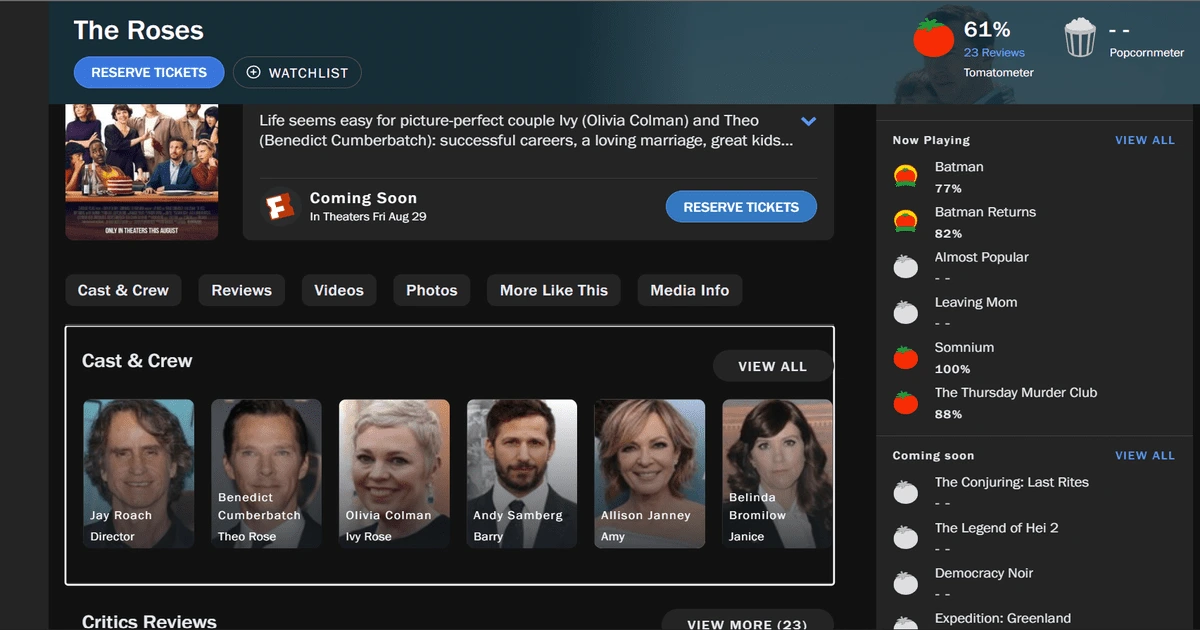Click the Fandango logo icon
The width and height of the screenshot is (1200, 630).
[x=281, y=207]
